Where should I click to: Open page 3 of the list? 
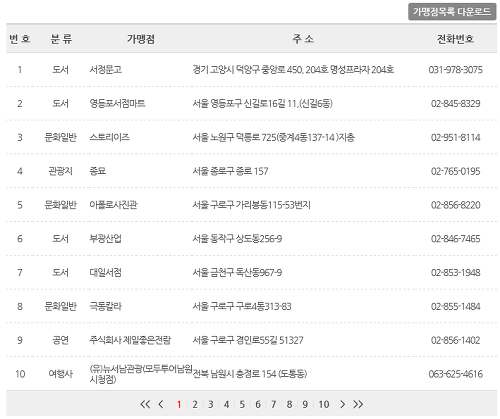tap(211, 404)
